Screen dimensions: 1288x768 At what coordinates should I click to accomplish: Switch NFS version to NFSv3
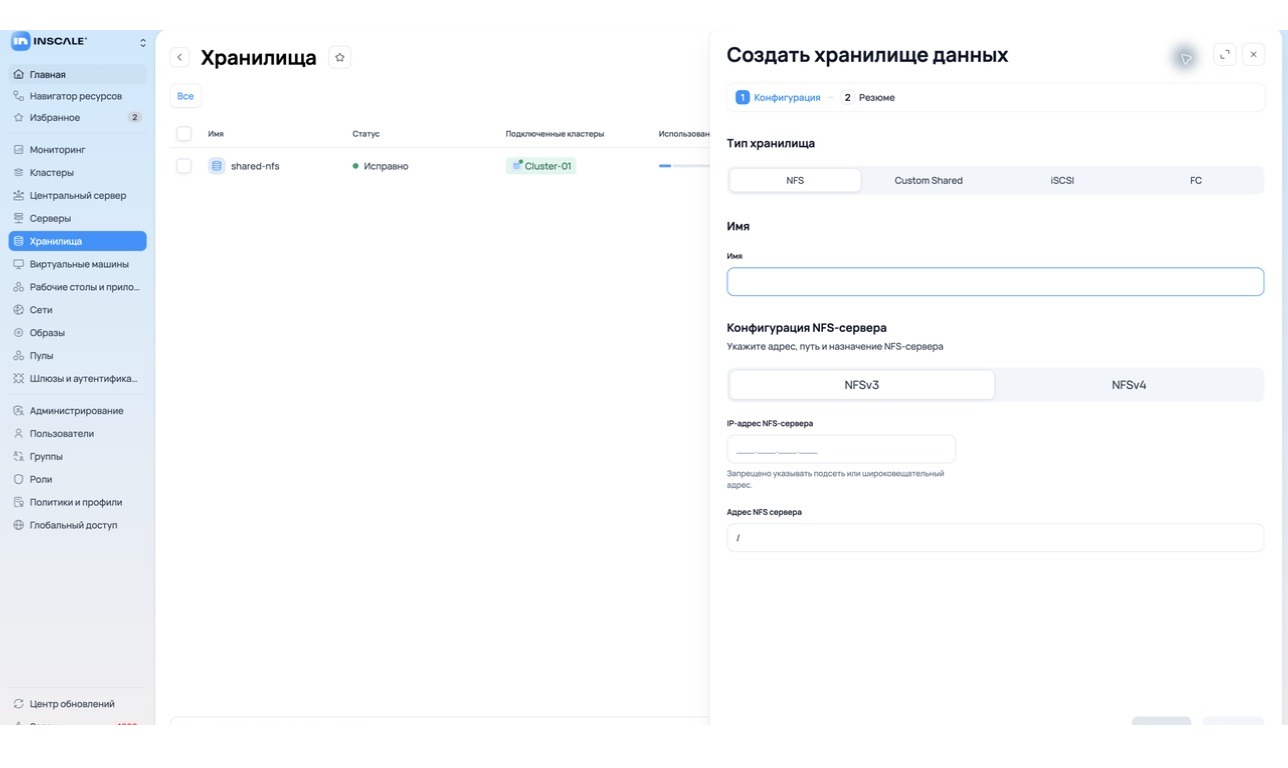click(862, 385)
